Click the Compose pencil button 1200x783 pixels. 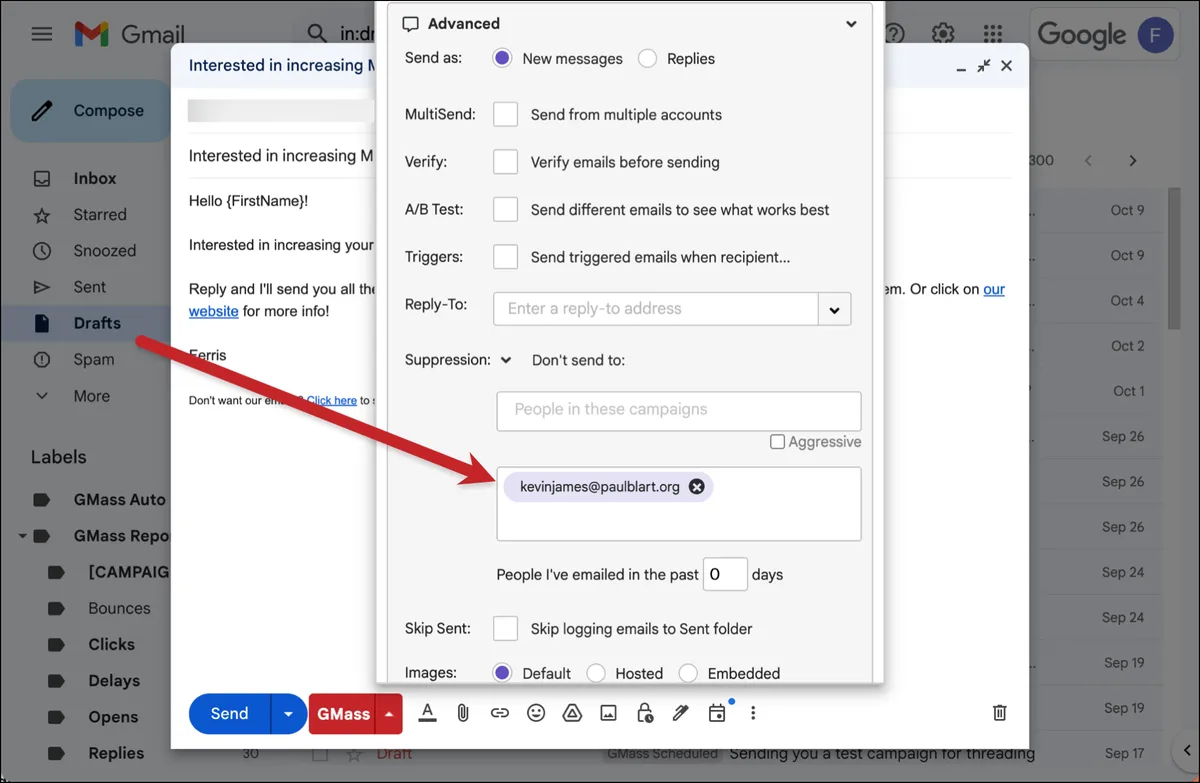point(90,111)
